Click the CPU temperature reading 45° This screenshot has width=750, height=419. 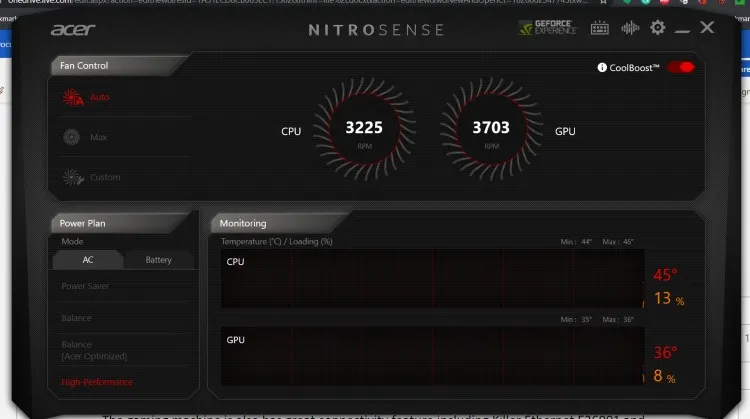coord(665,275)
